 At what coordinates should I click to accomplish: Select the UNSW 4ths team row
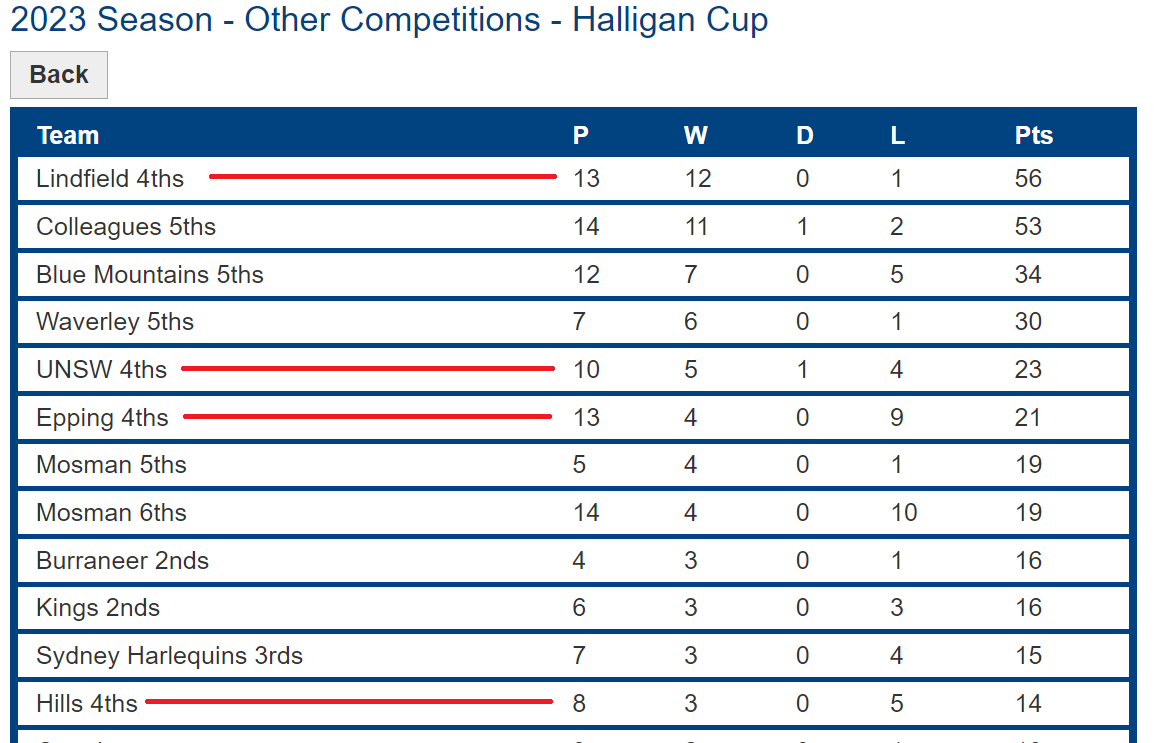(x=101, y=370)
